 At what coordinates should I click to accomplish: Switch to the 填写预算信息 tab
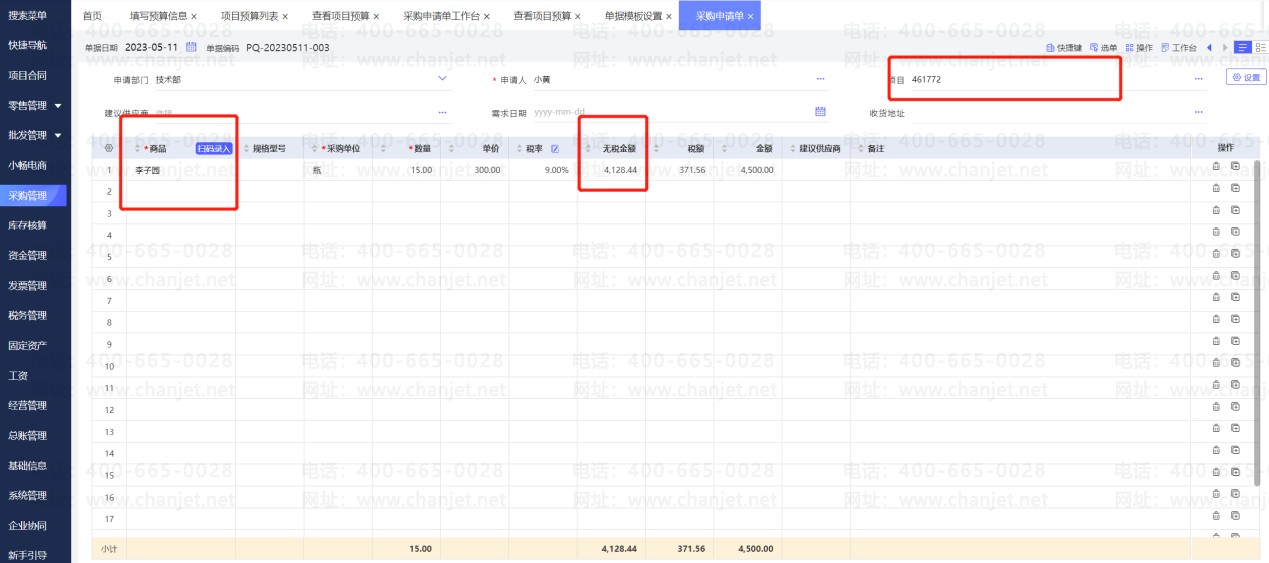tap(158, 16)
